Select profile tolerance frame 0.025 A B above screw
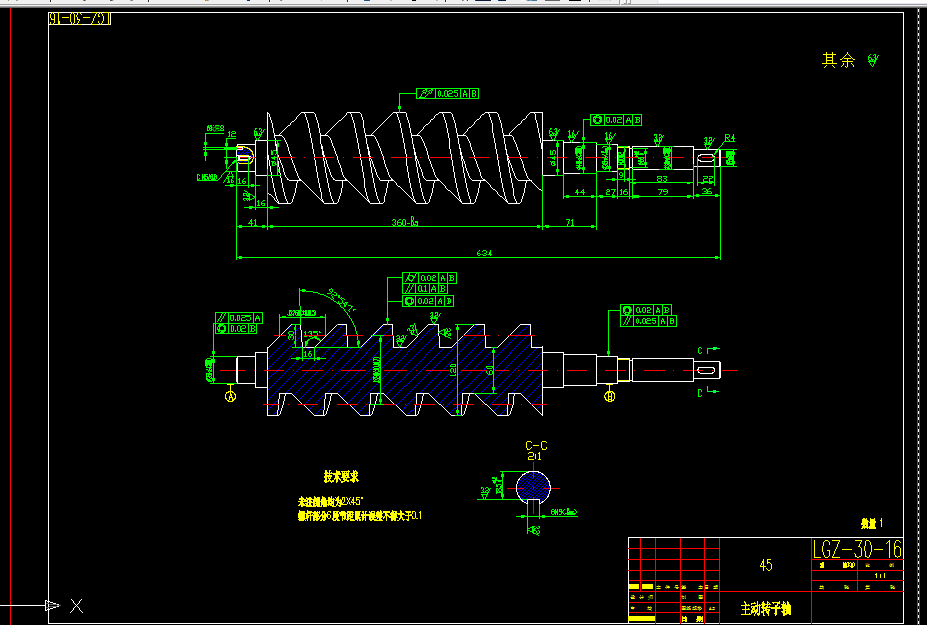This screenshot has height=625, width=927. (448, 93)
